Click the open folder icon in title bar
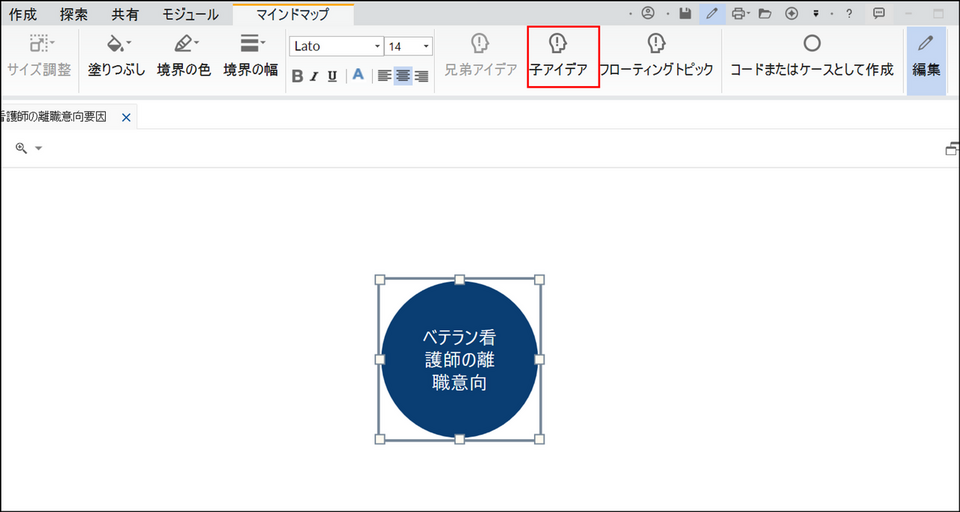 point(765,14)
